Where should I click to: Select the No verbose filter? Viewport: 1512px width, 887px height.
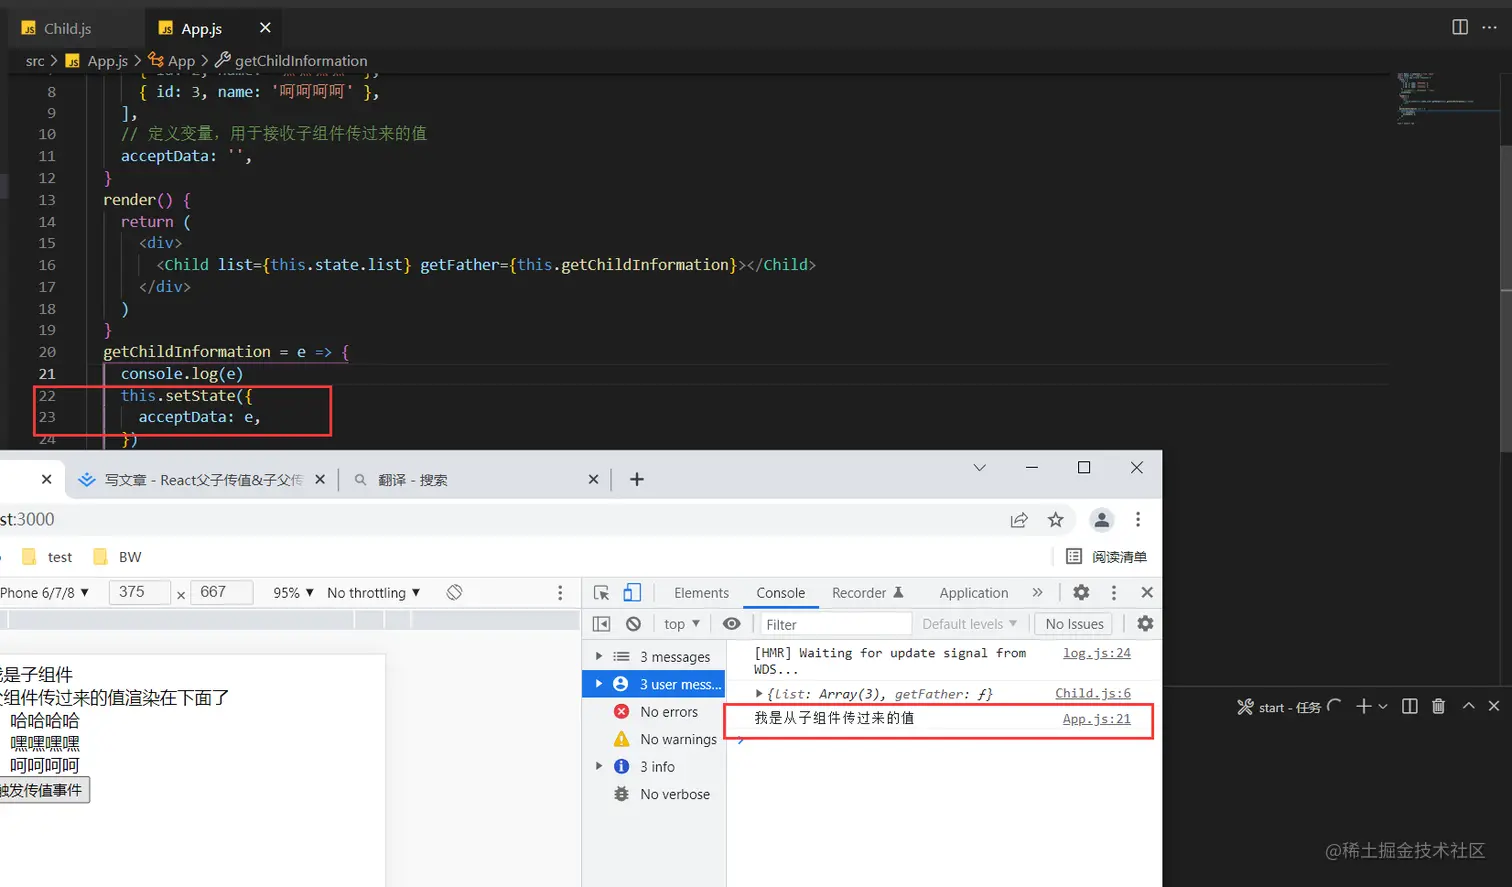pyautogui.click(x=653, y=795)
